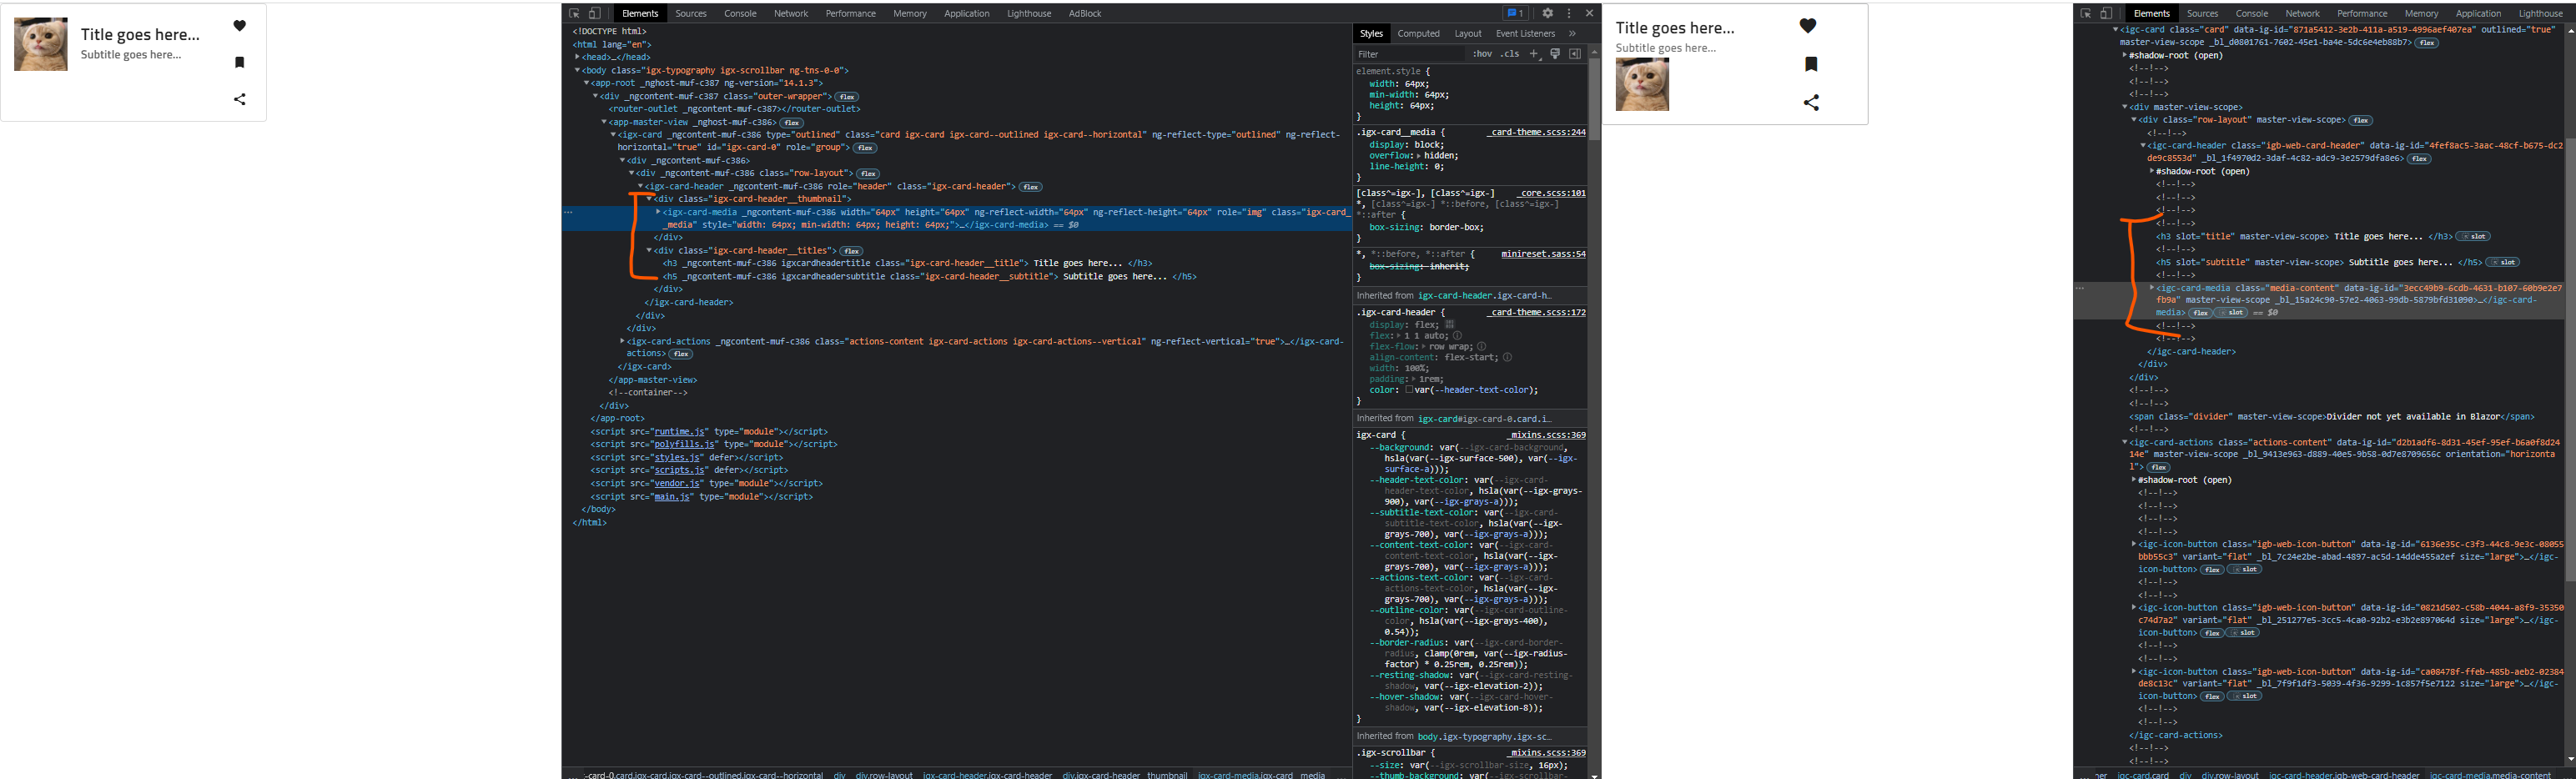Open Performance tab in right DevTools

pyautogui.click(x=2362, y=13)
